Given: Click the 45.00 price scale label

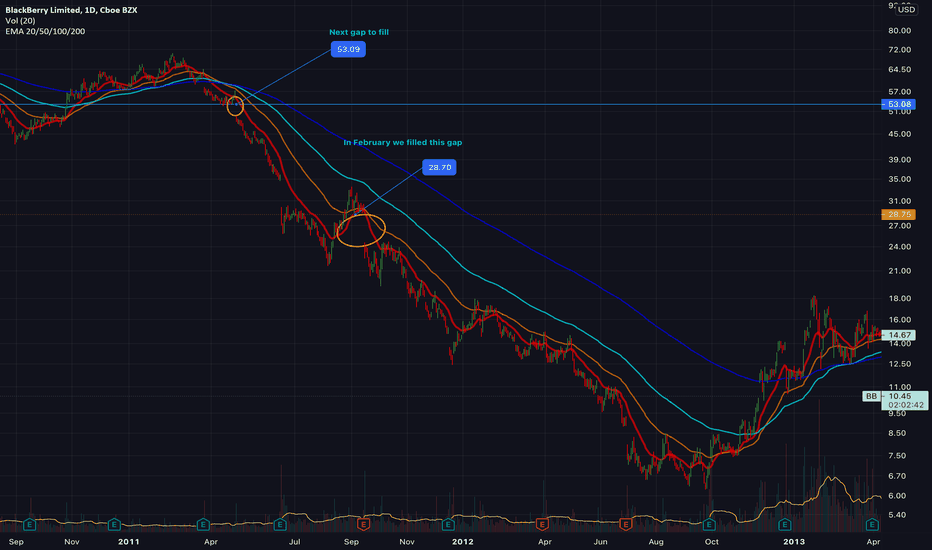Looking at the screenshot, I should [x=899, y=134].
